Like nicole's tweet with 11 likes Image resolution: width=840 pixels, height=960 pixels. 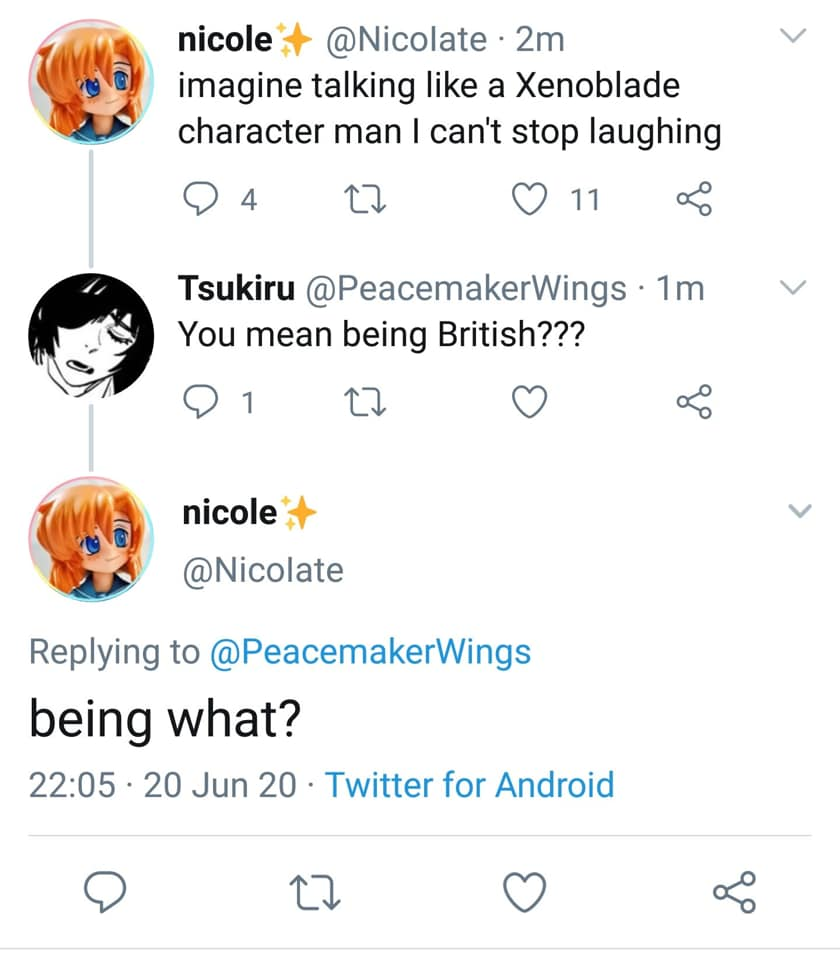(x=529, y=201)
